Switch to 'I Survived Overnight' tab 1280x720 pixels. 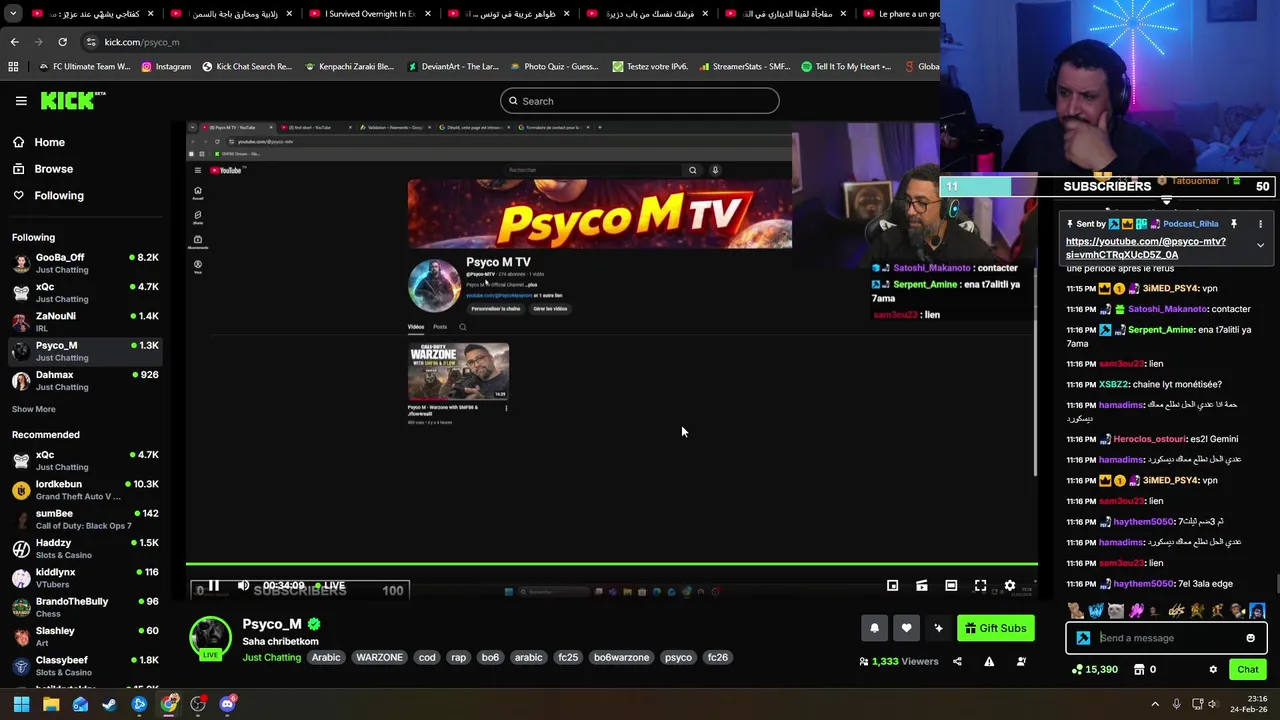coord(368,14)
